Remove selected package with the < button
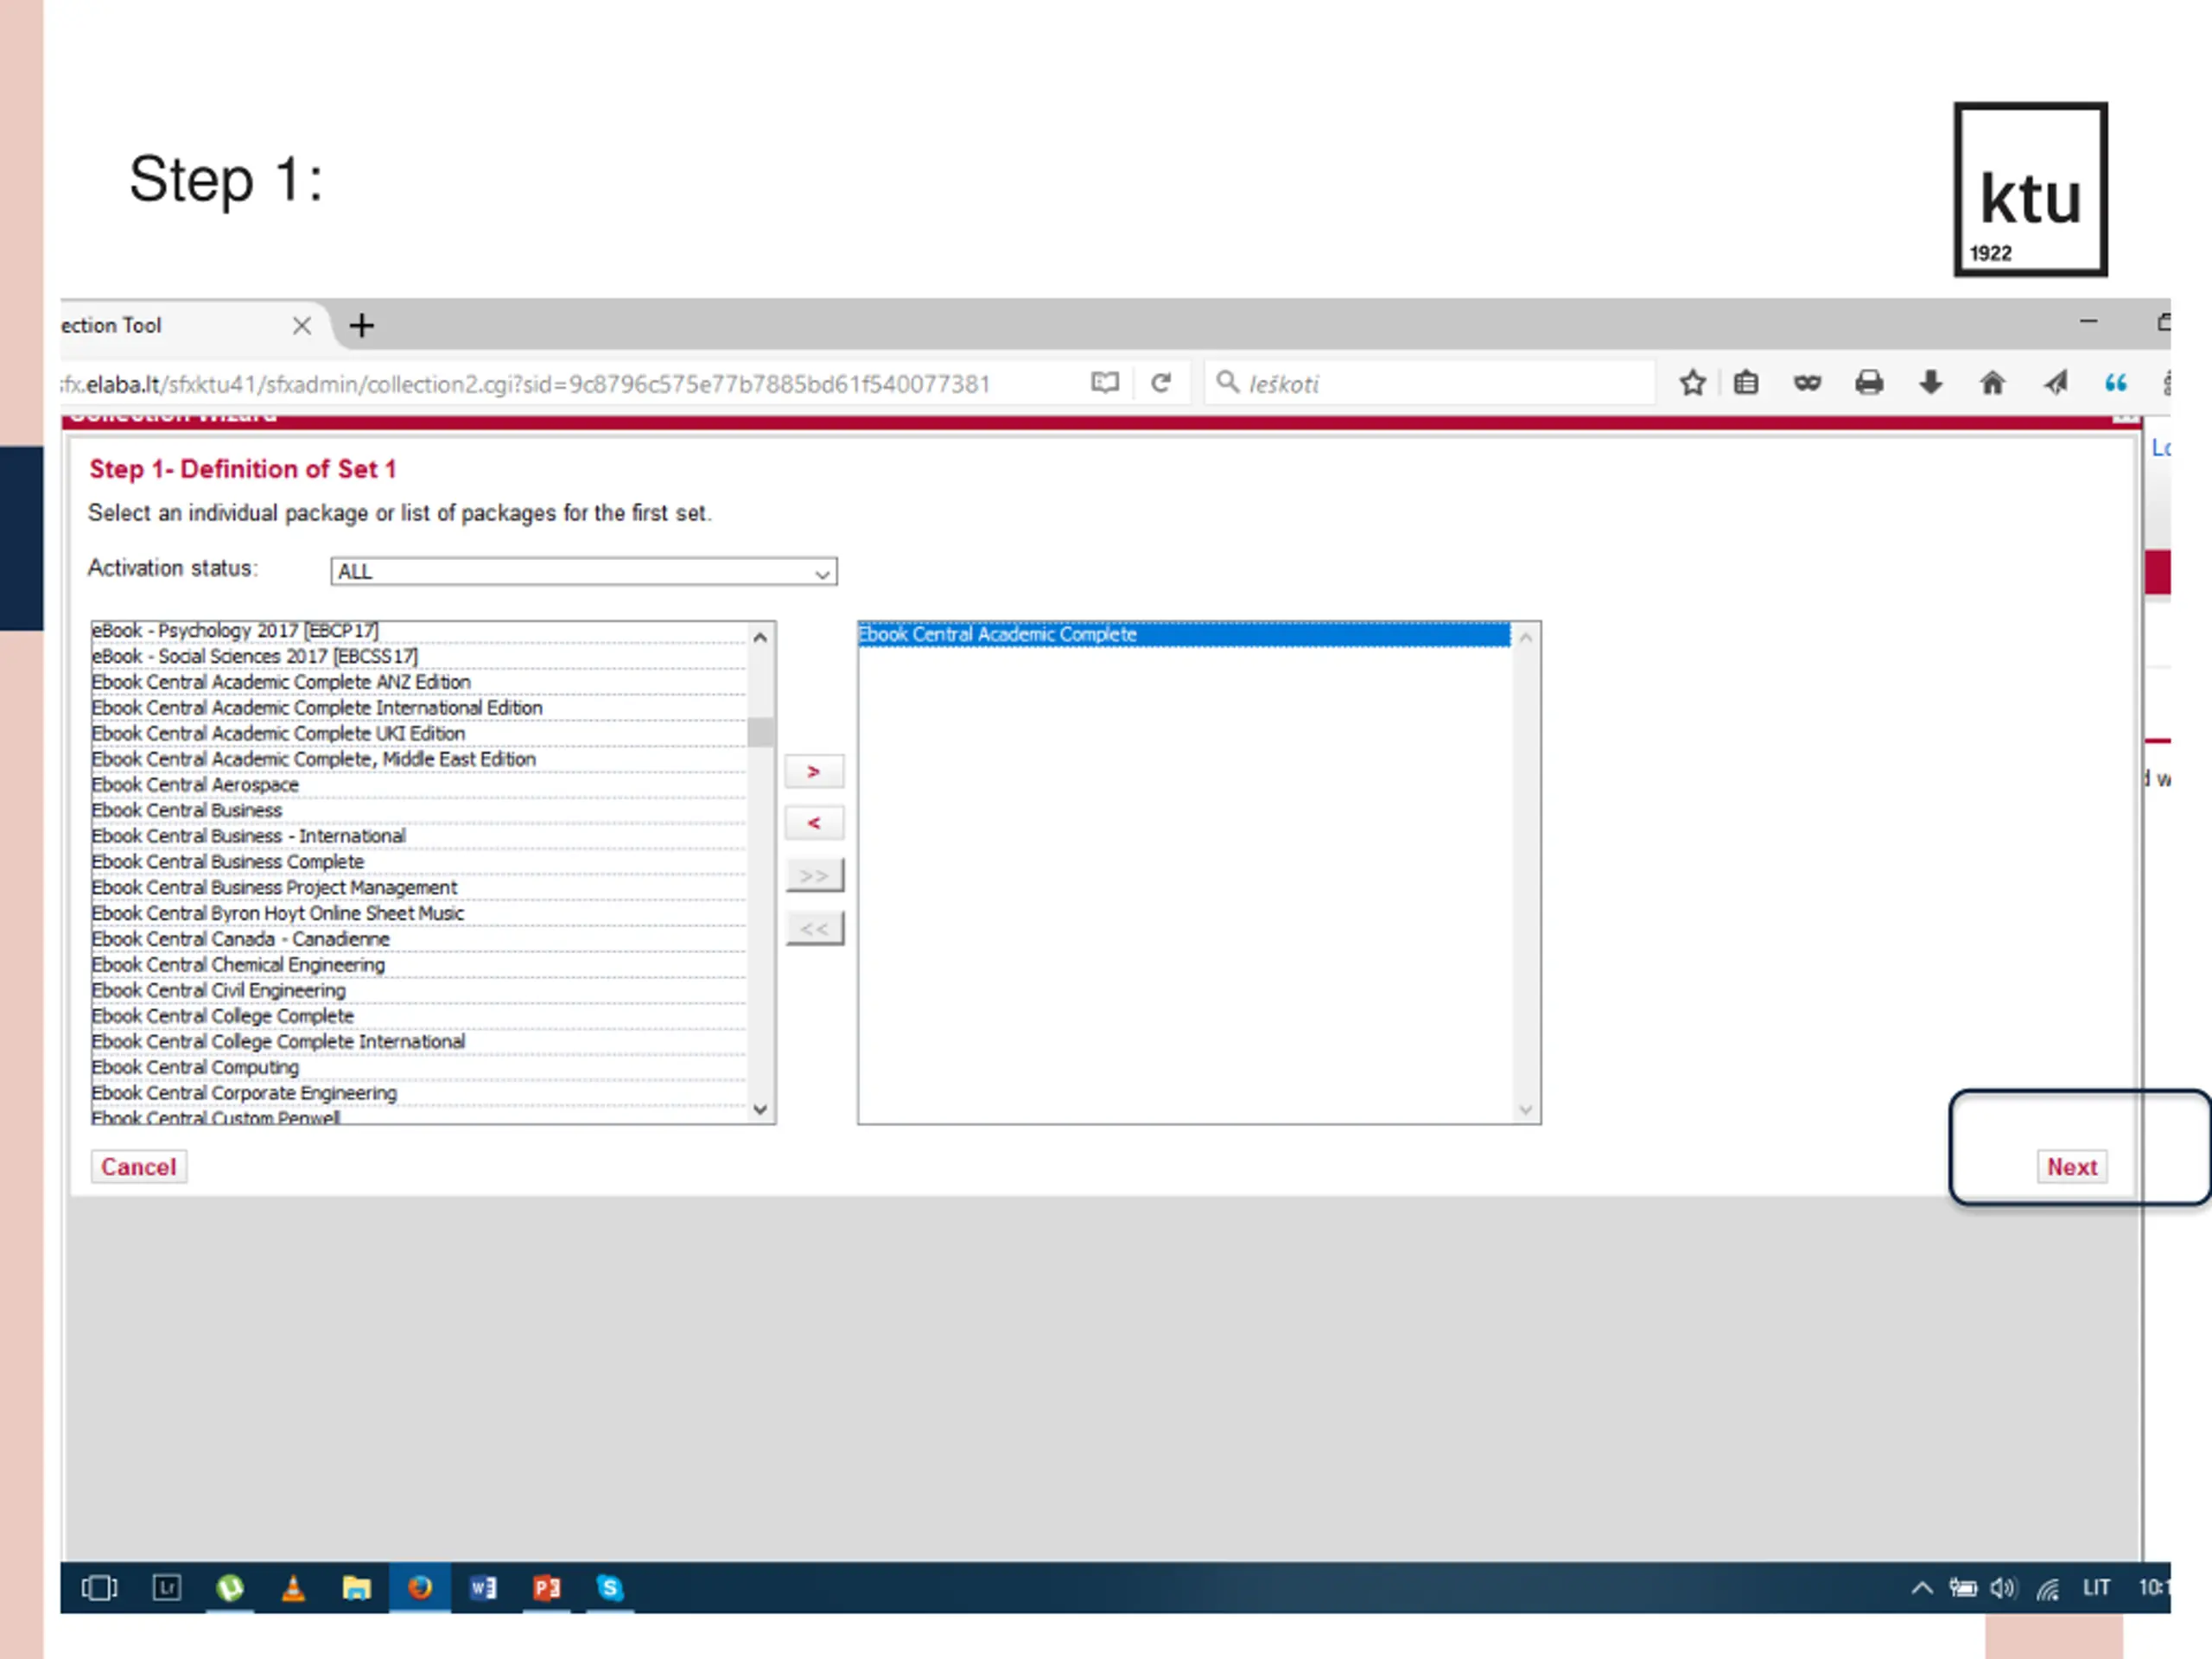This screenshot has height=1659, width=2212. coord(814,824)
